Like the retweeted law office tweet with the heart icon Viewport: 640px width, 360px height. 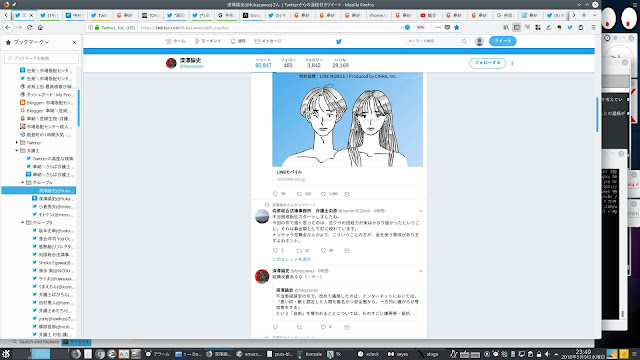pyautogui.click(x=323, y=251)
